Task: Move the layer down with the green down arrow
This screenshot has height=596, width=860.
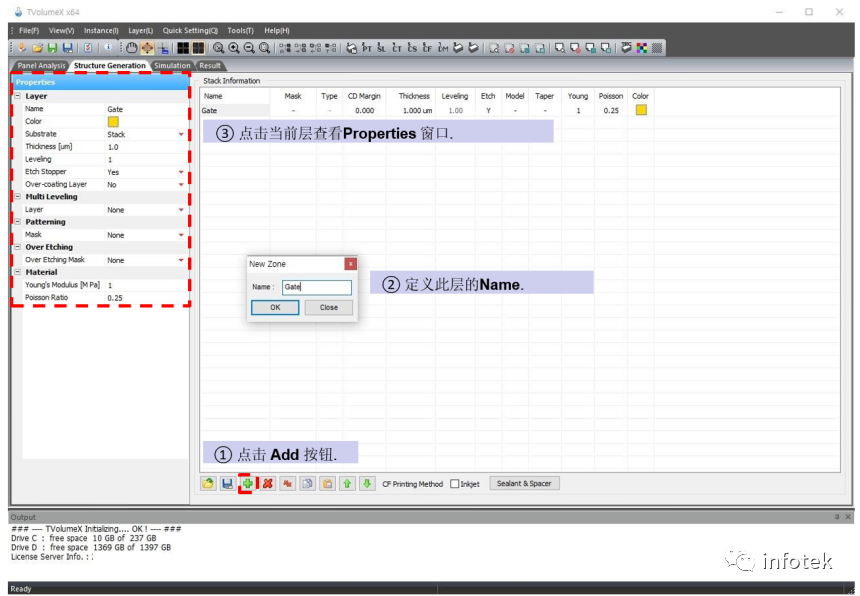Action: 367,484
